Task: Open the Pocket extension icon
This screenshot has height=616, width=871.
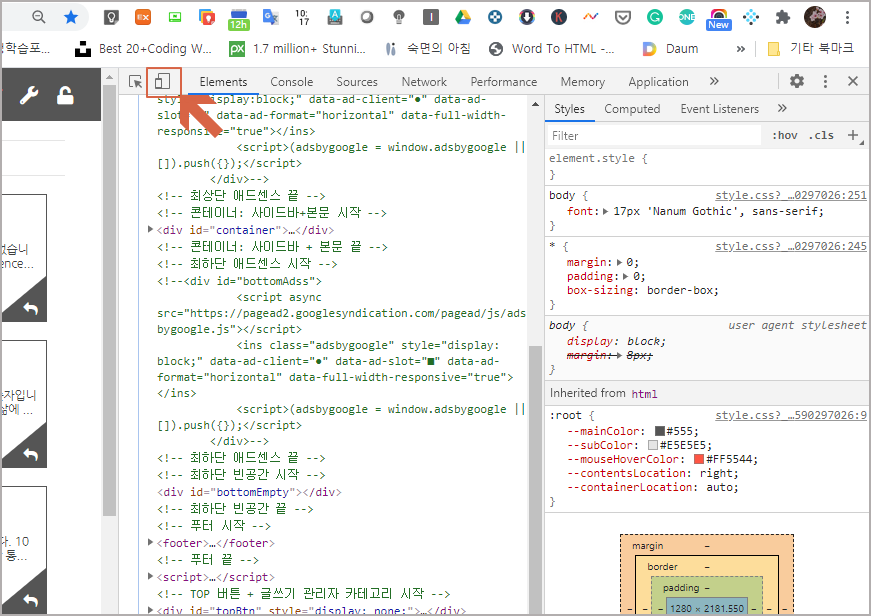Action: (623, 17)
